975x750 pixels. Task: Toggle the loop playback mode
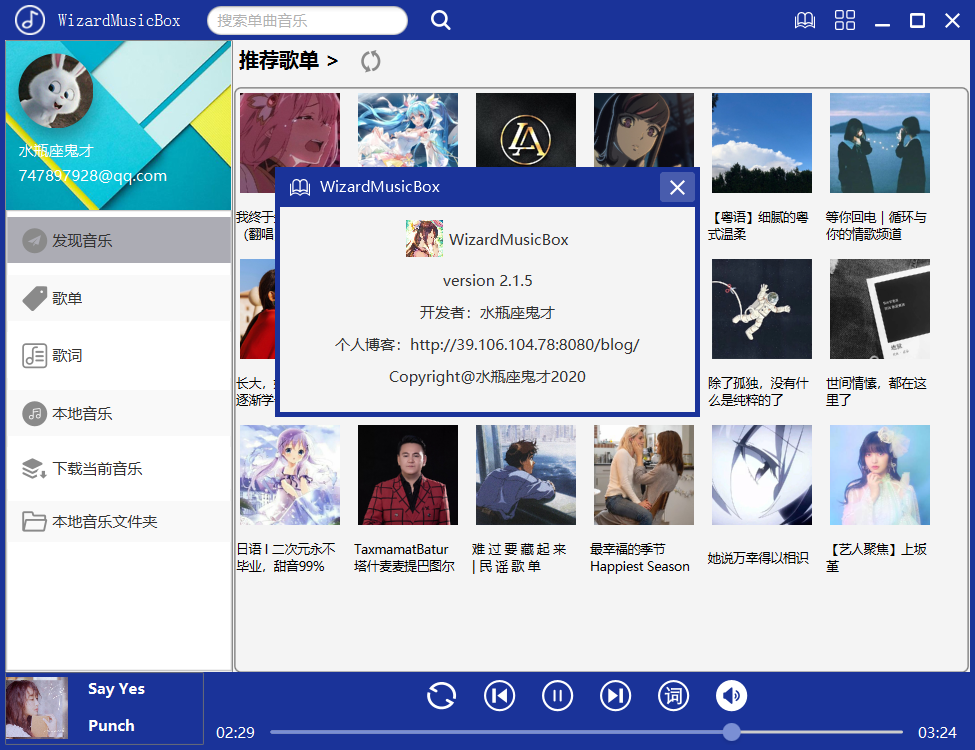pyautogui.click(x=441, y=695)
